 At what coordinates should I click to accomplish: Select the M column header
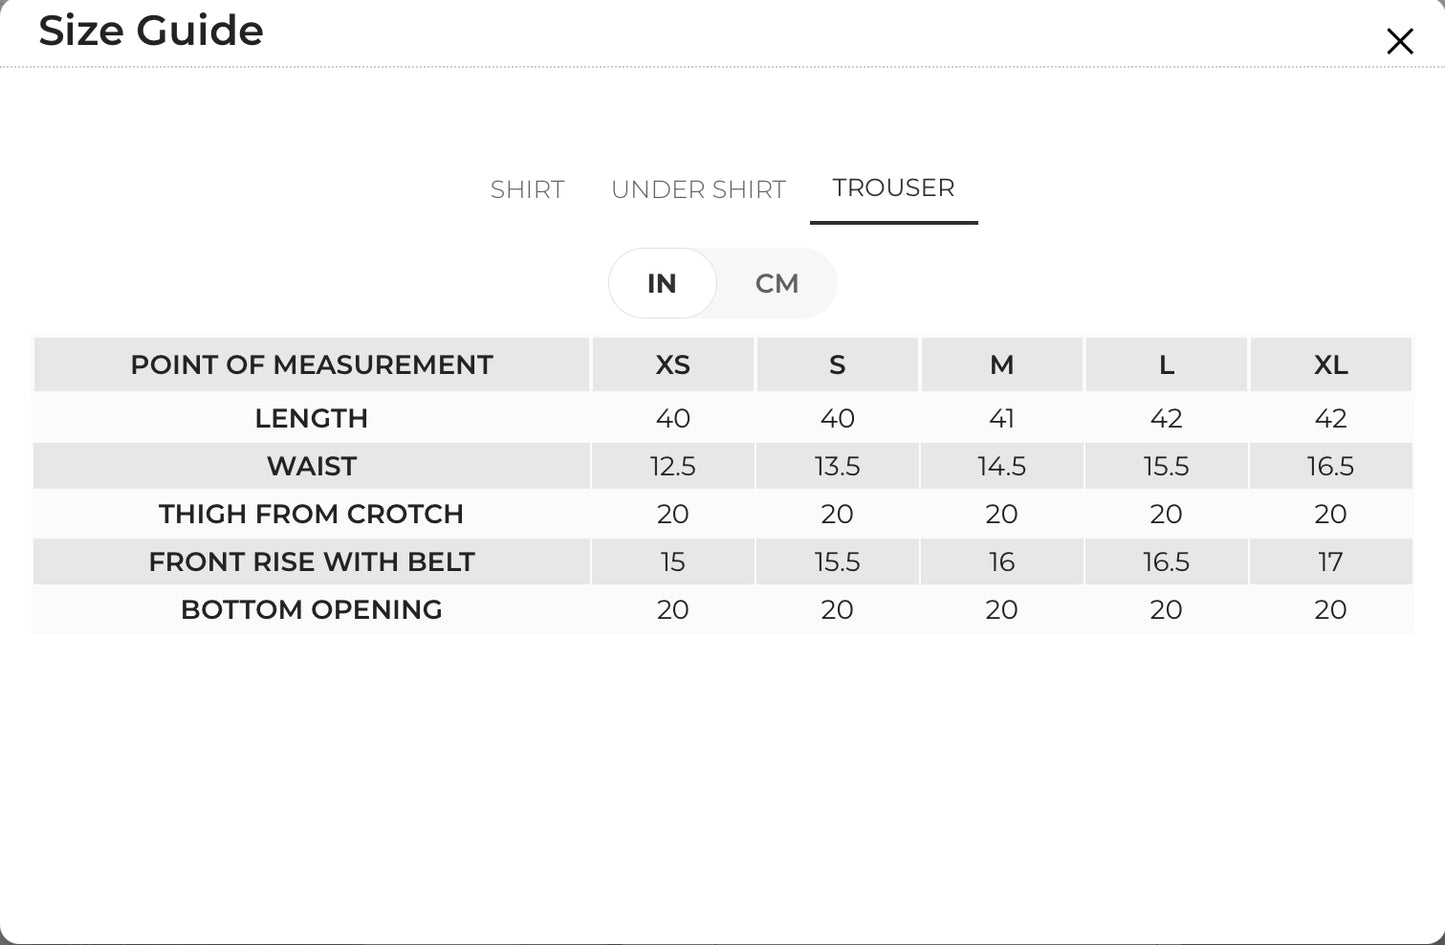[x=1001, y=365]
